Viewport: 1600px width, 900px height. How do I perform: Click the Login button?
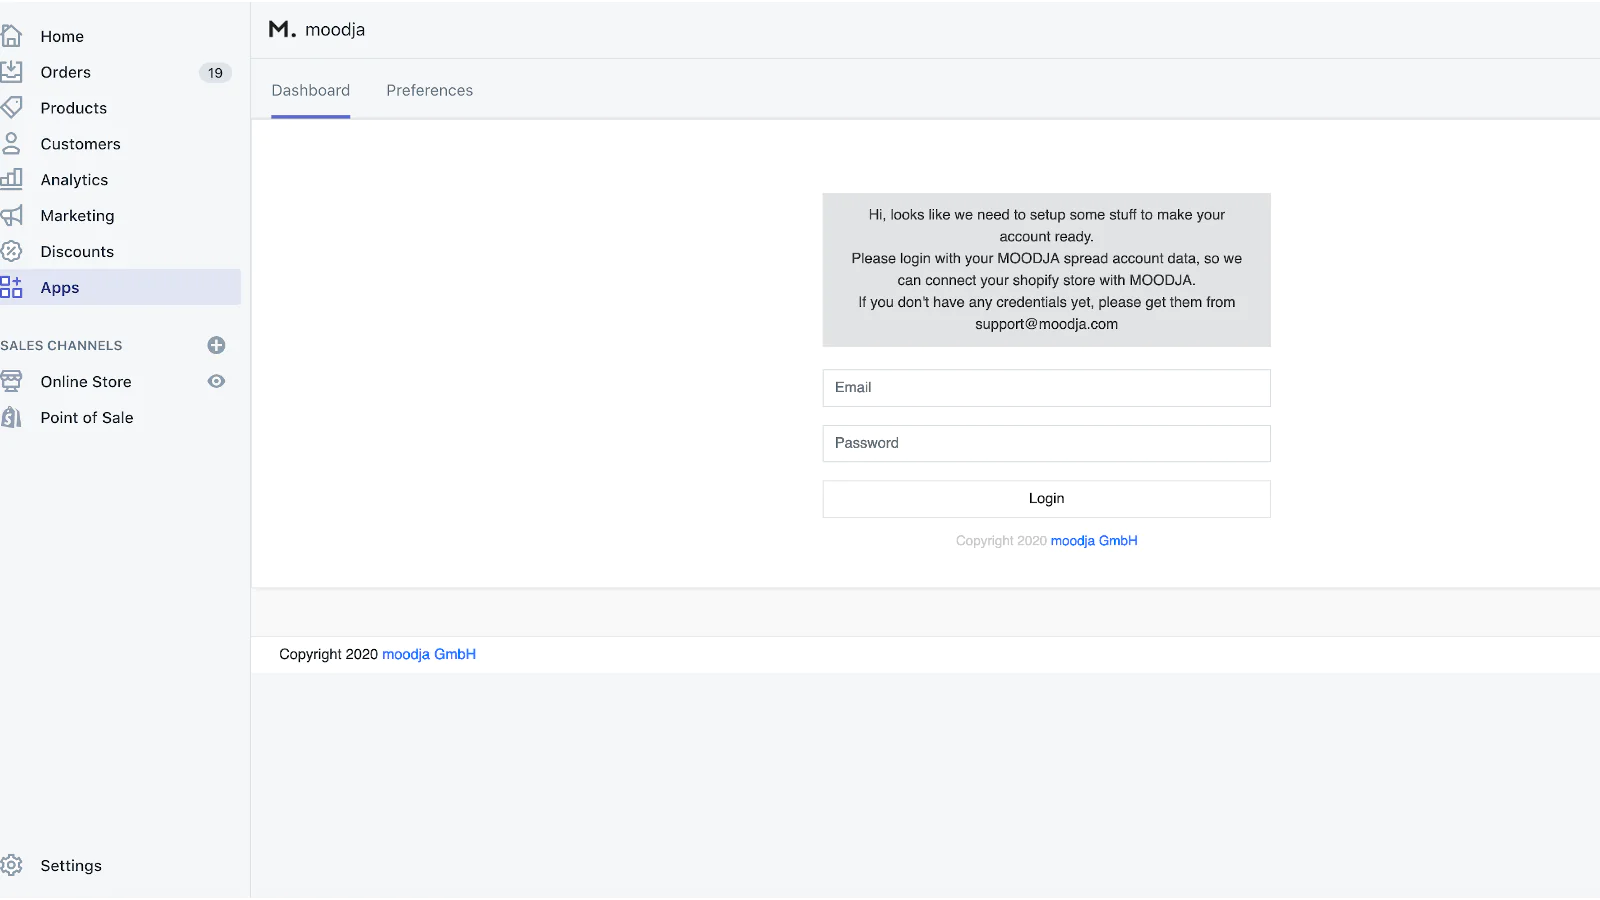click(1046, 499)
